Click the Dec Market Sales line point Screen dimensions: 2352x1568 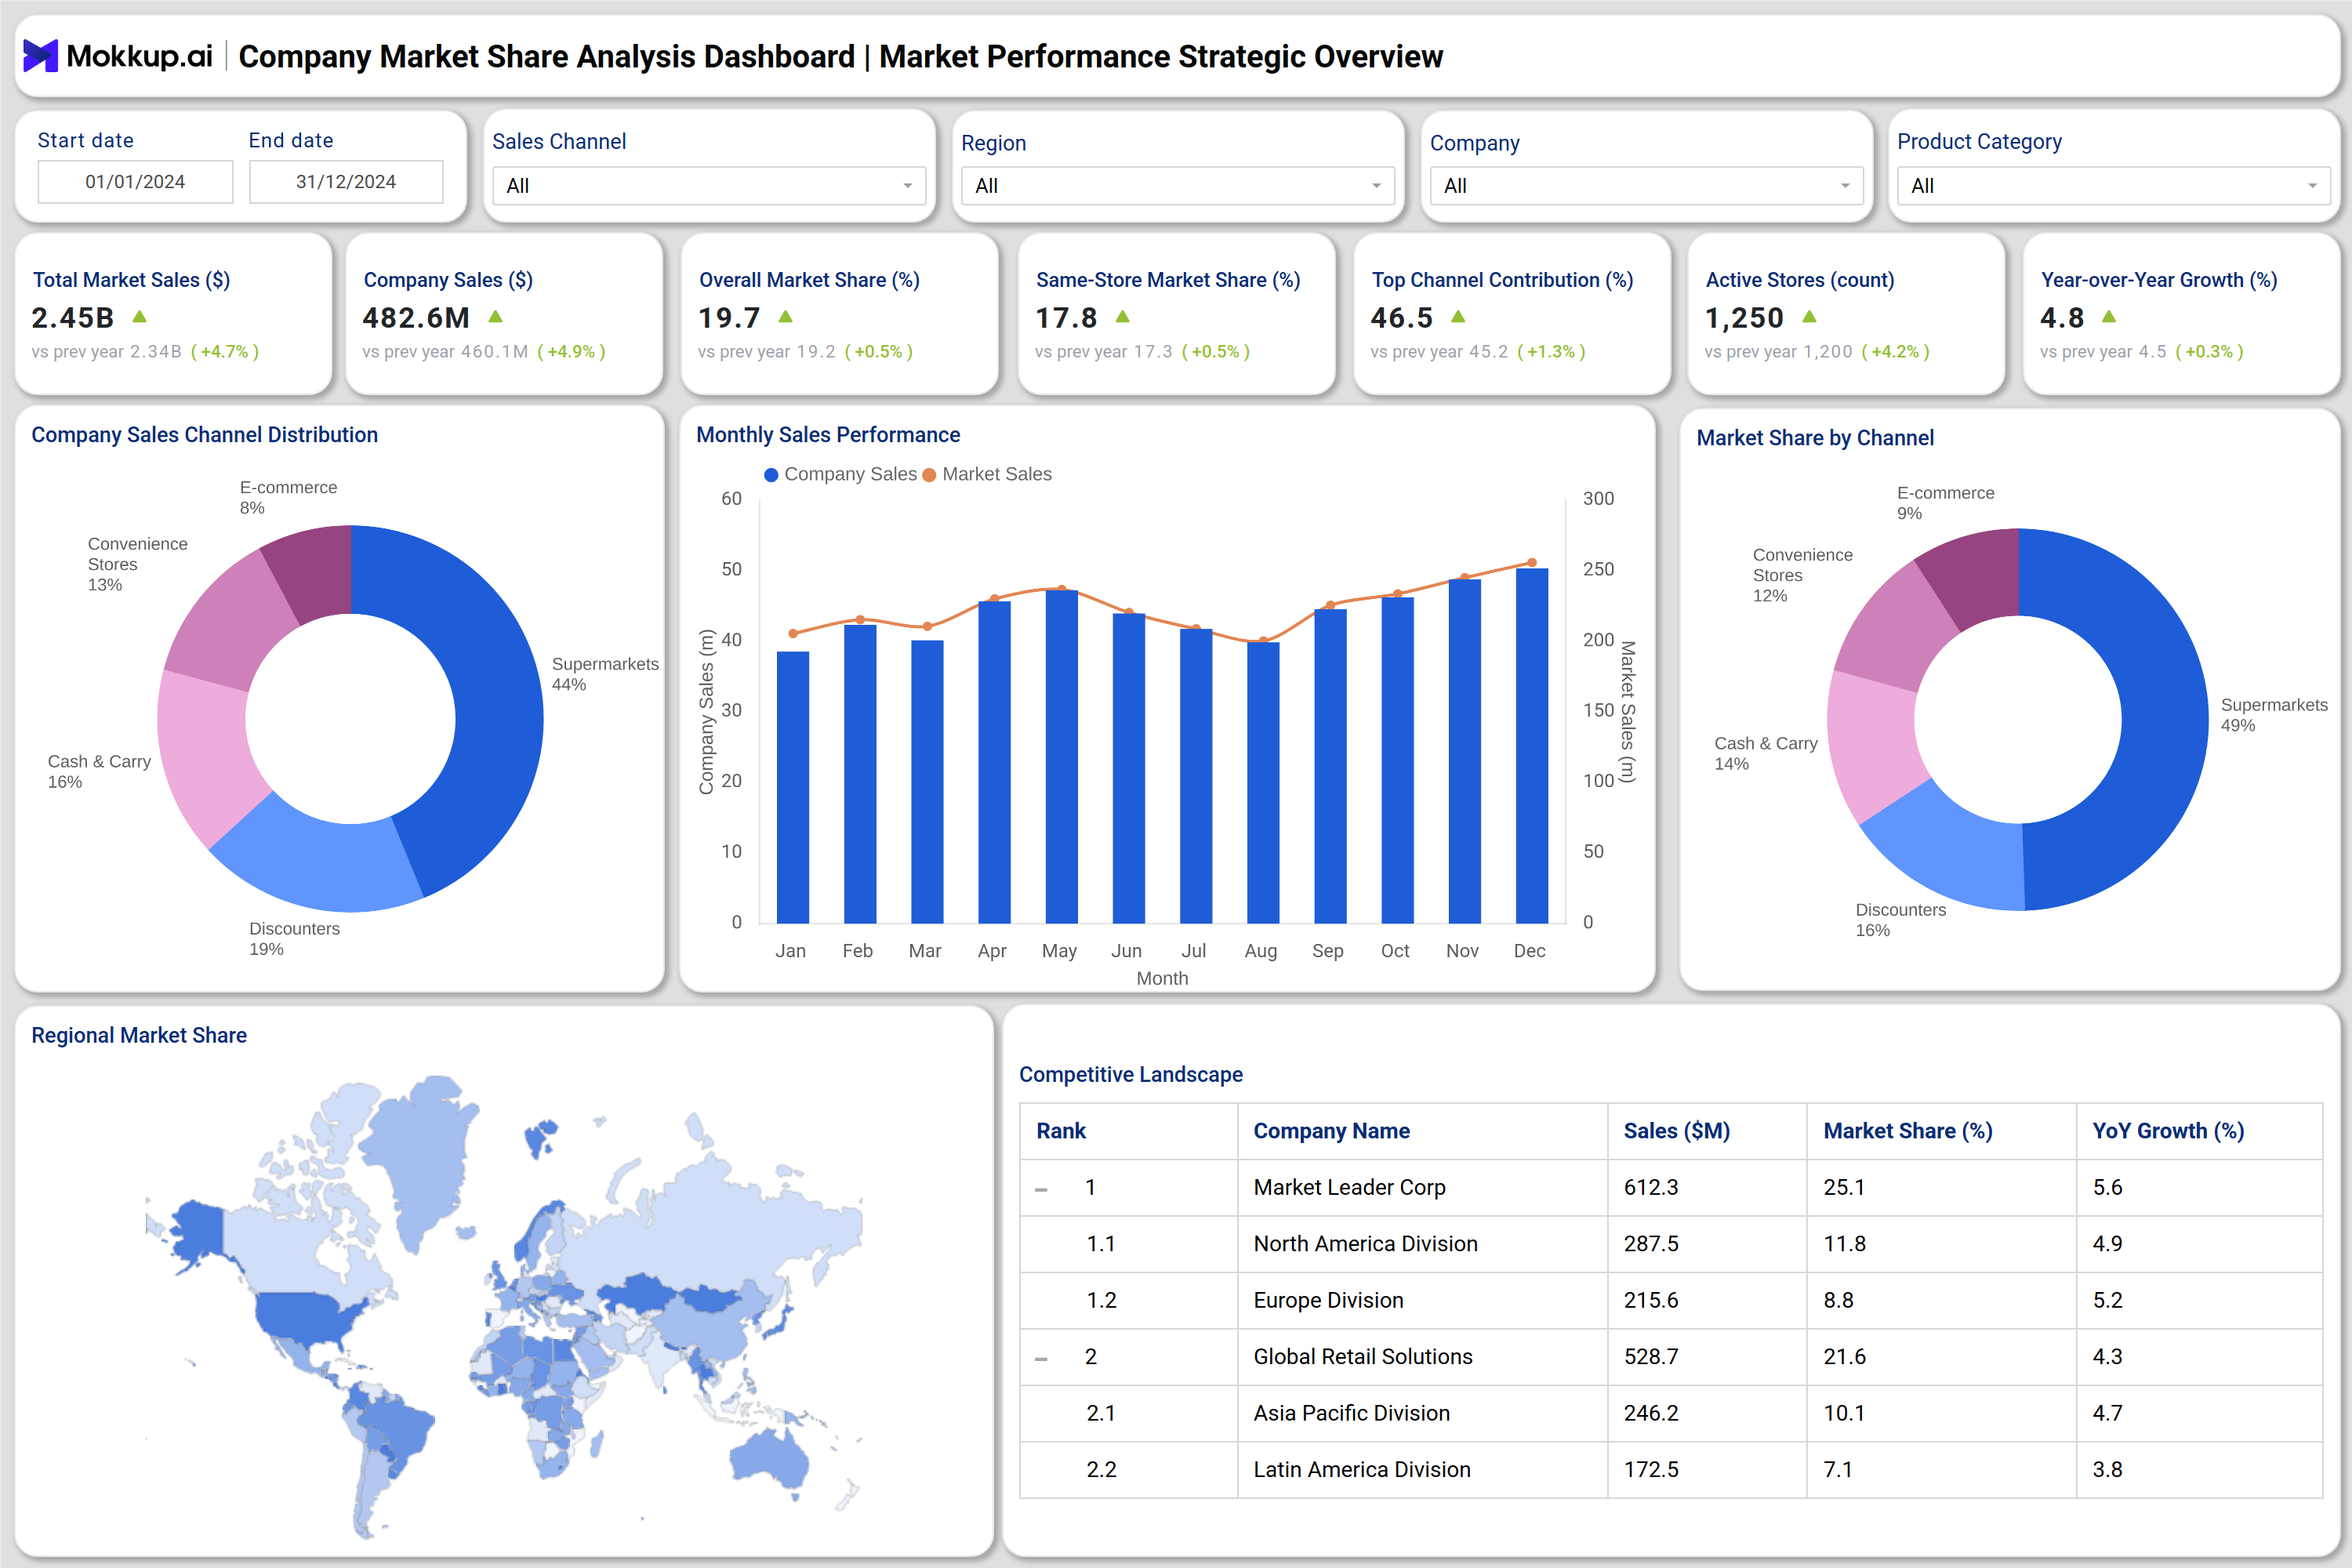[1531, 563]
